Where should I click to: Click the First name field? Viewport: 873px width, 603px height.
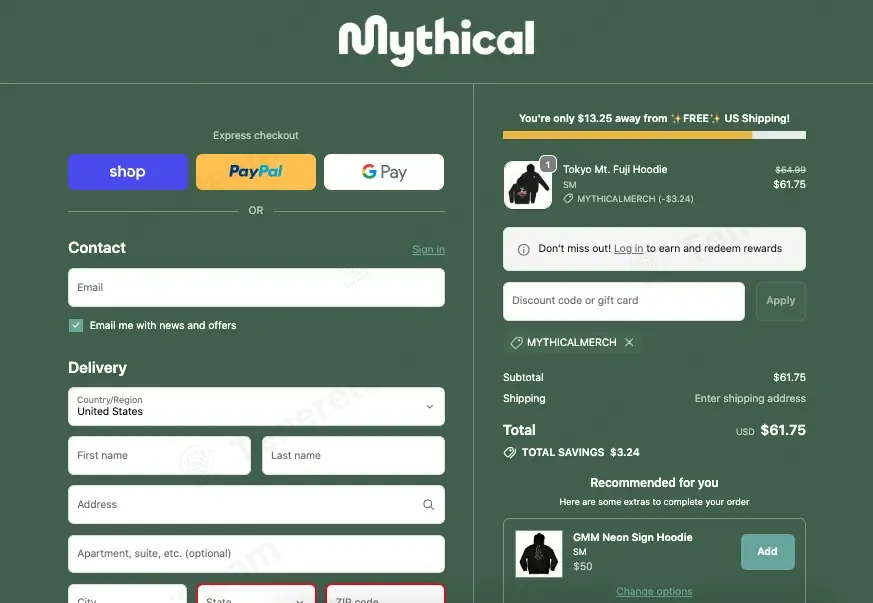[x=159, y=455]
